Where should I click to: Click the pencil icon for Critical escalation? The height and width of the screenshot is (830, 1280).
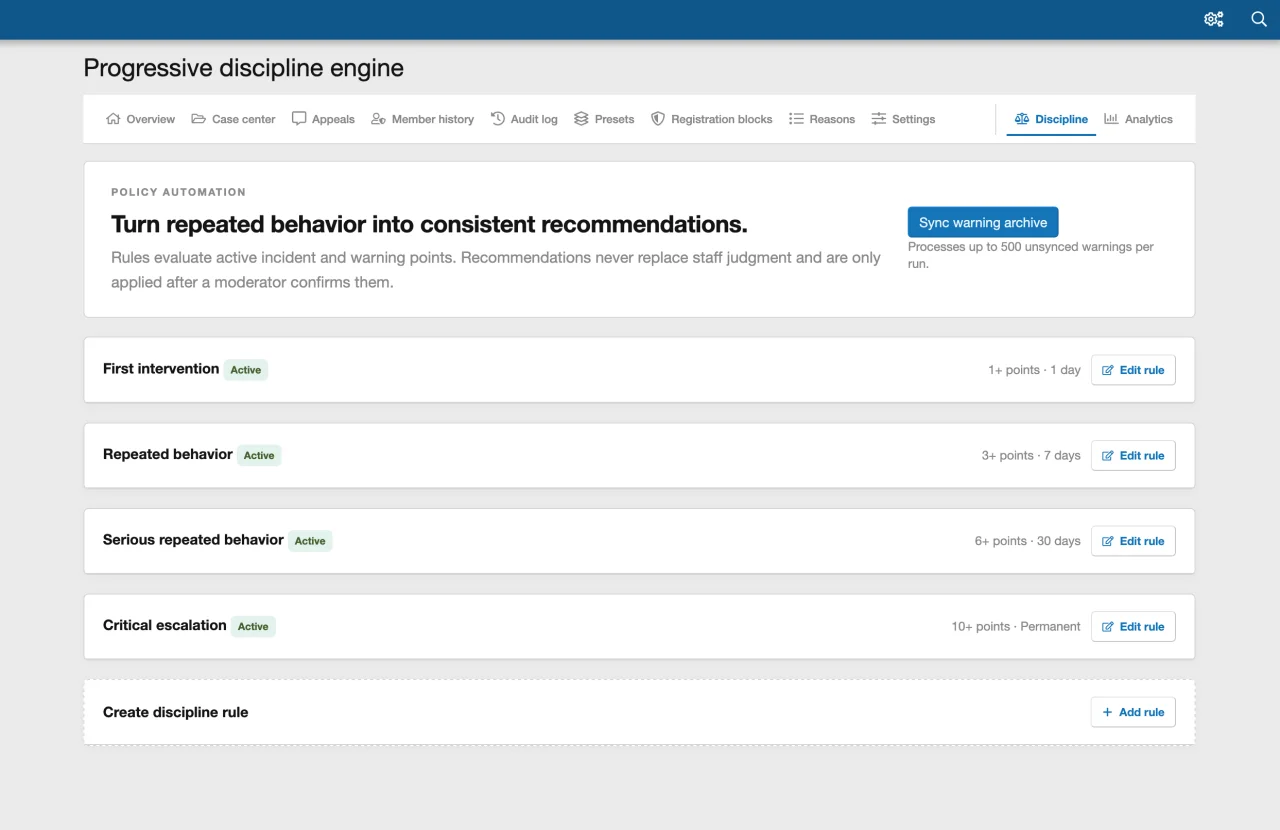click(1108, 627)
